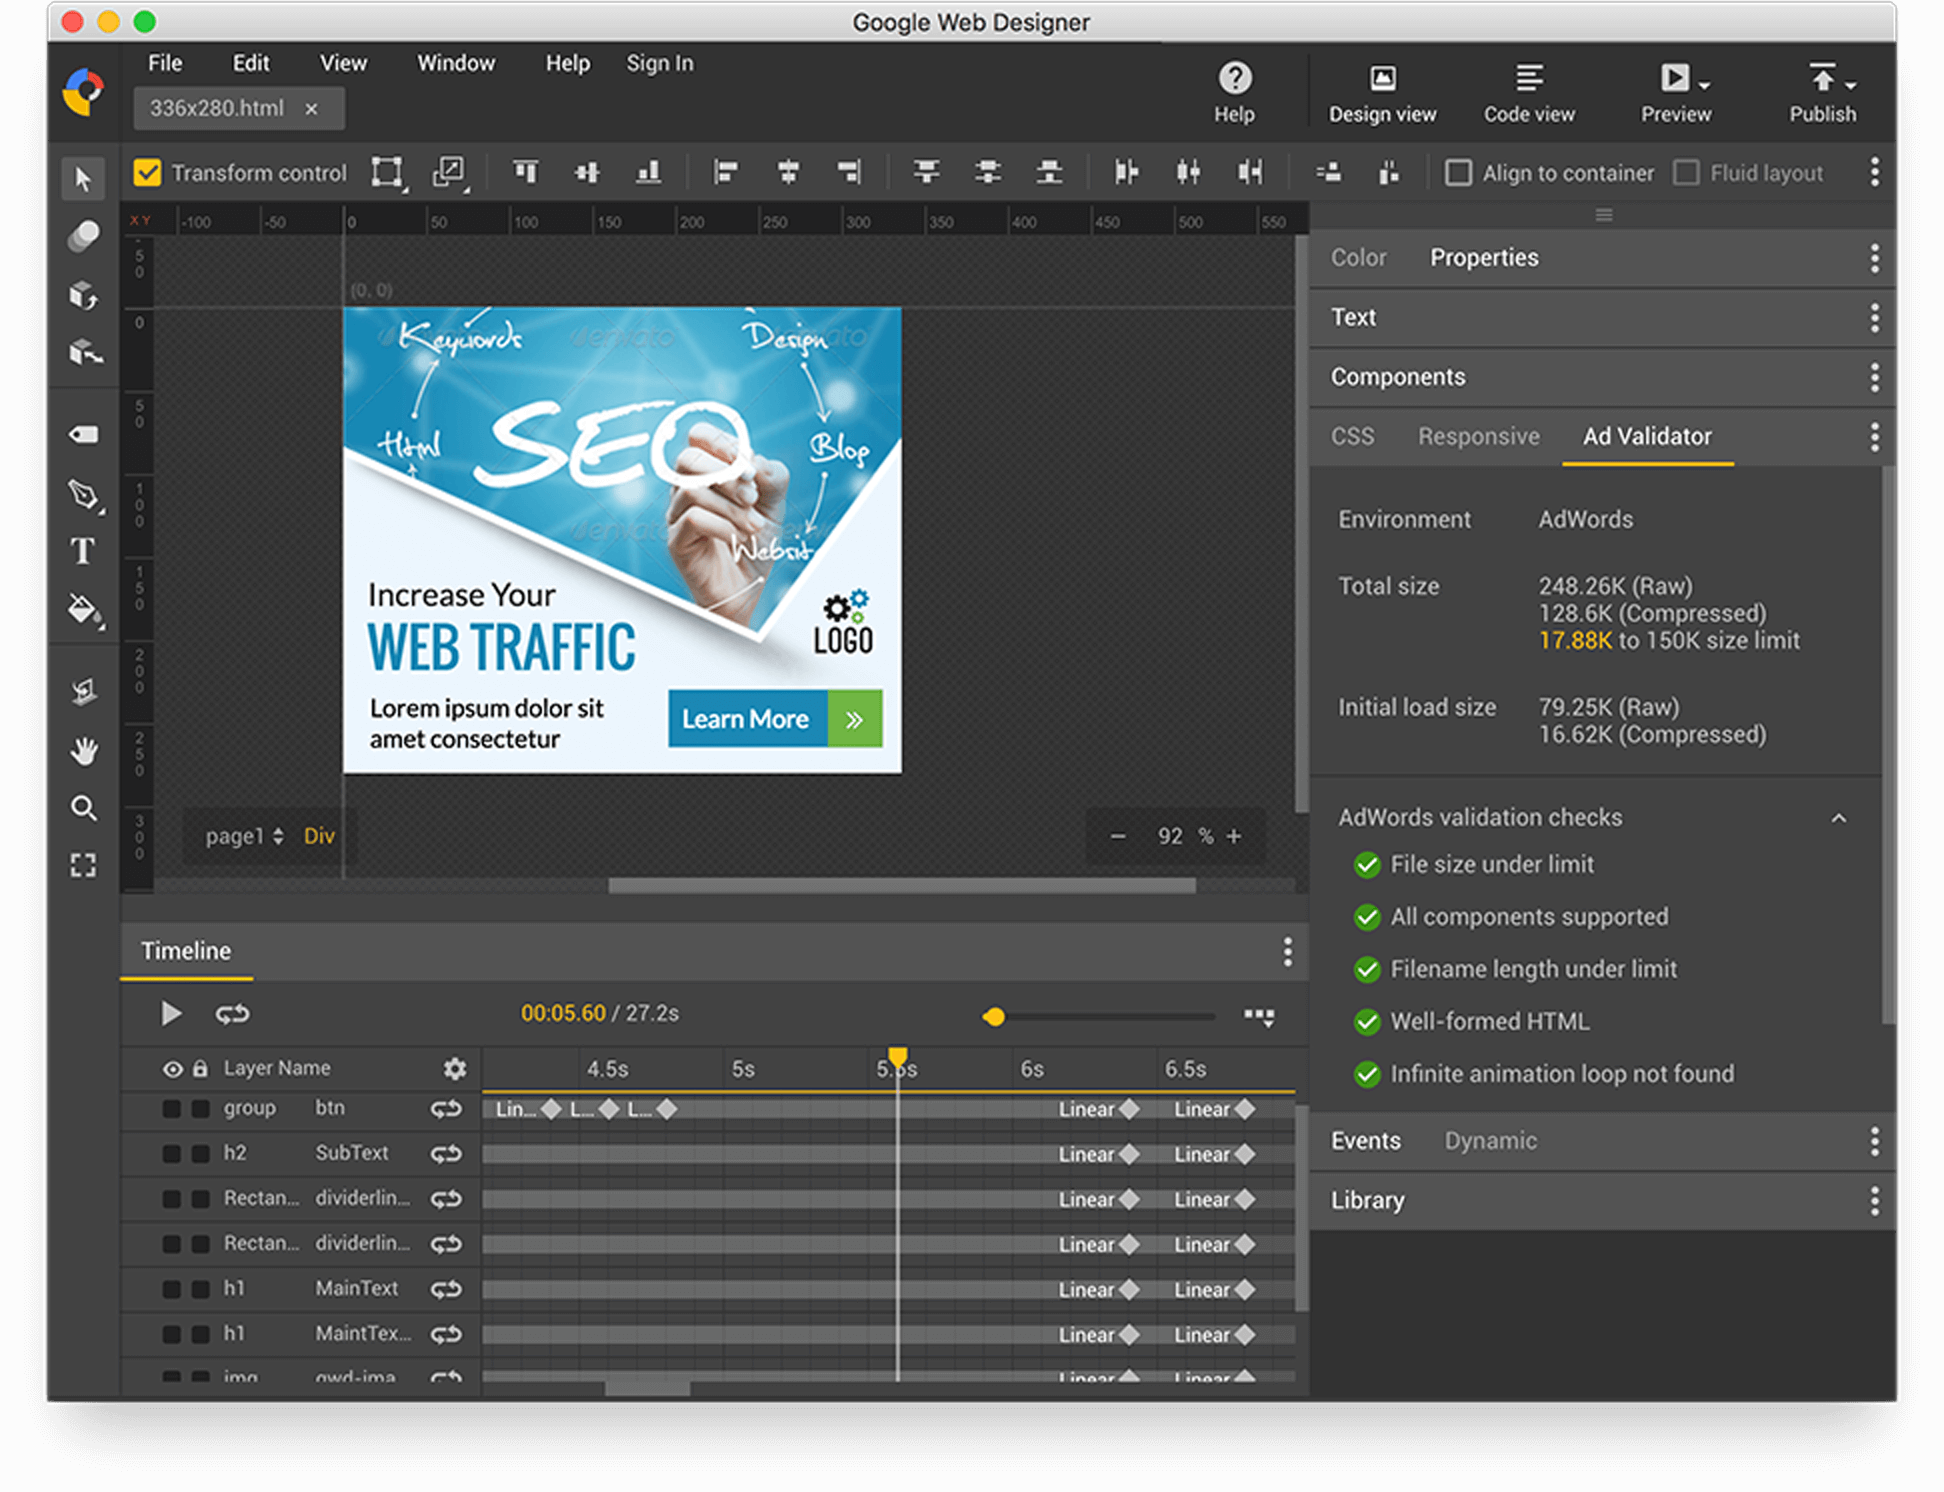The height and width of the screenshot is (1492, 1944).
Task: Open the Properties panel options menu
Action: pyautogui.click(x=1874, y=258)
